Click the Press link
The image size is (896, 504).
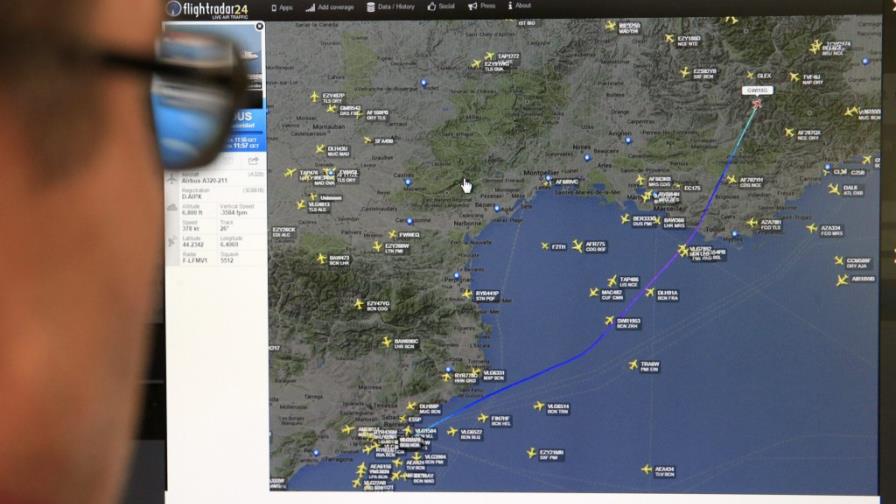[x=483, y=6]
